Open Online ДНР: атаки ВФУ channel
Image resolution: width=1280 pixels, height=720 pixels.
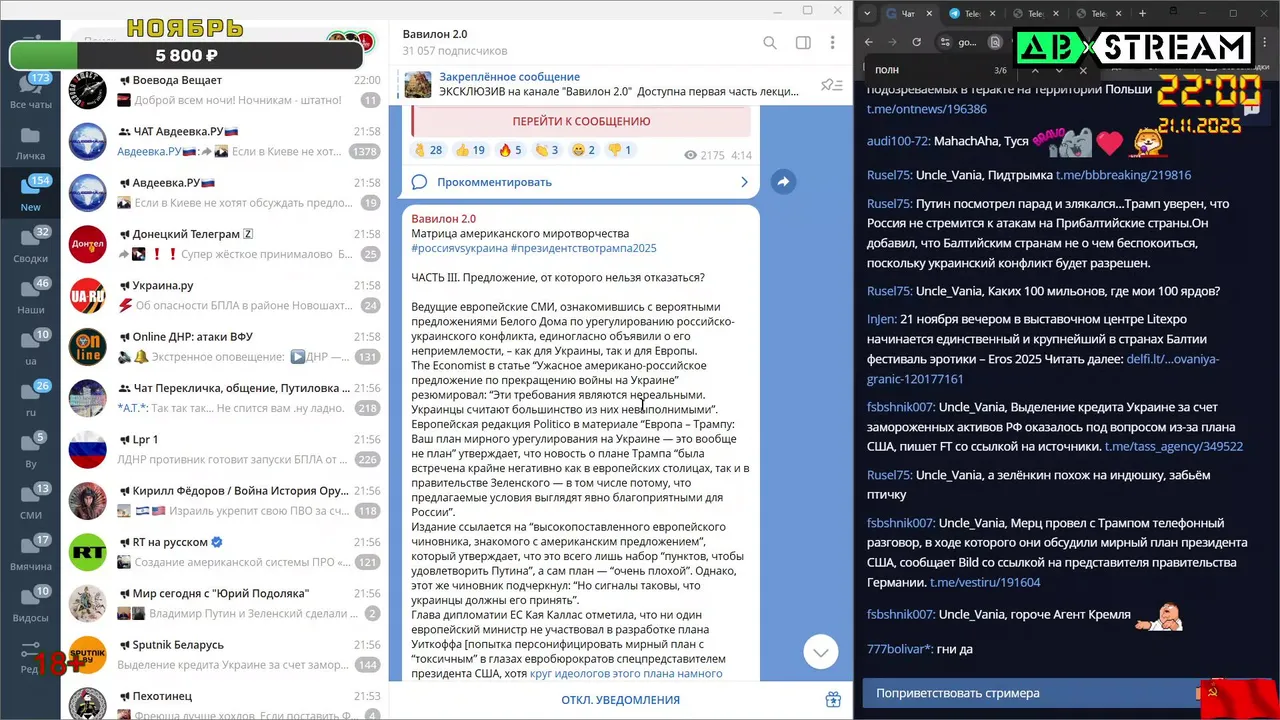[224, 347]
